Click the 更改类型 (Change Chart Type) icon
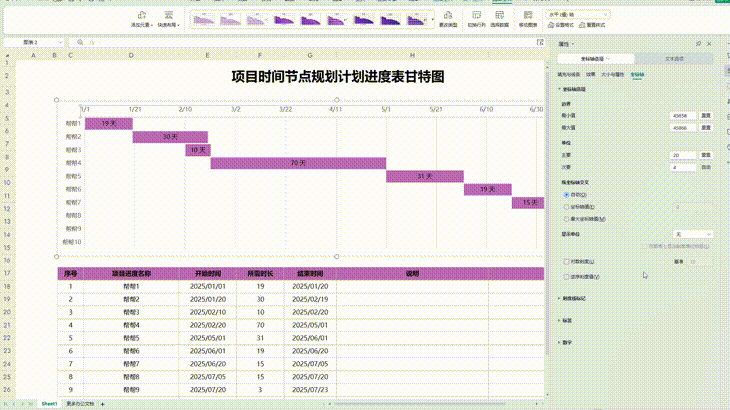Image resolution: width=730 pixels, height=410 pixels. pyautogui.click(x=445, y=16)
